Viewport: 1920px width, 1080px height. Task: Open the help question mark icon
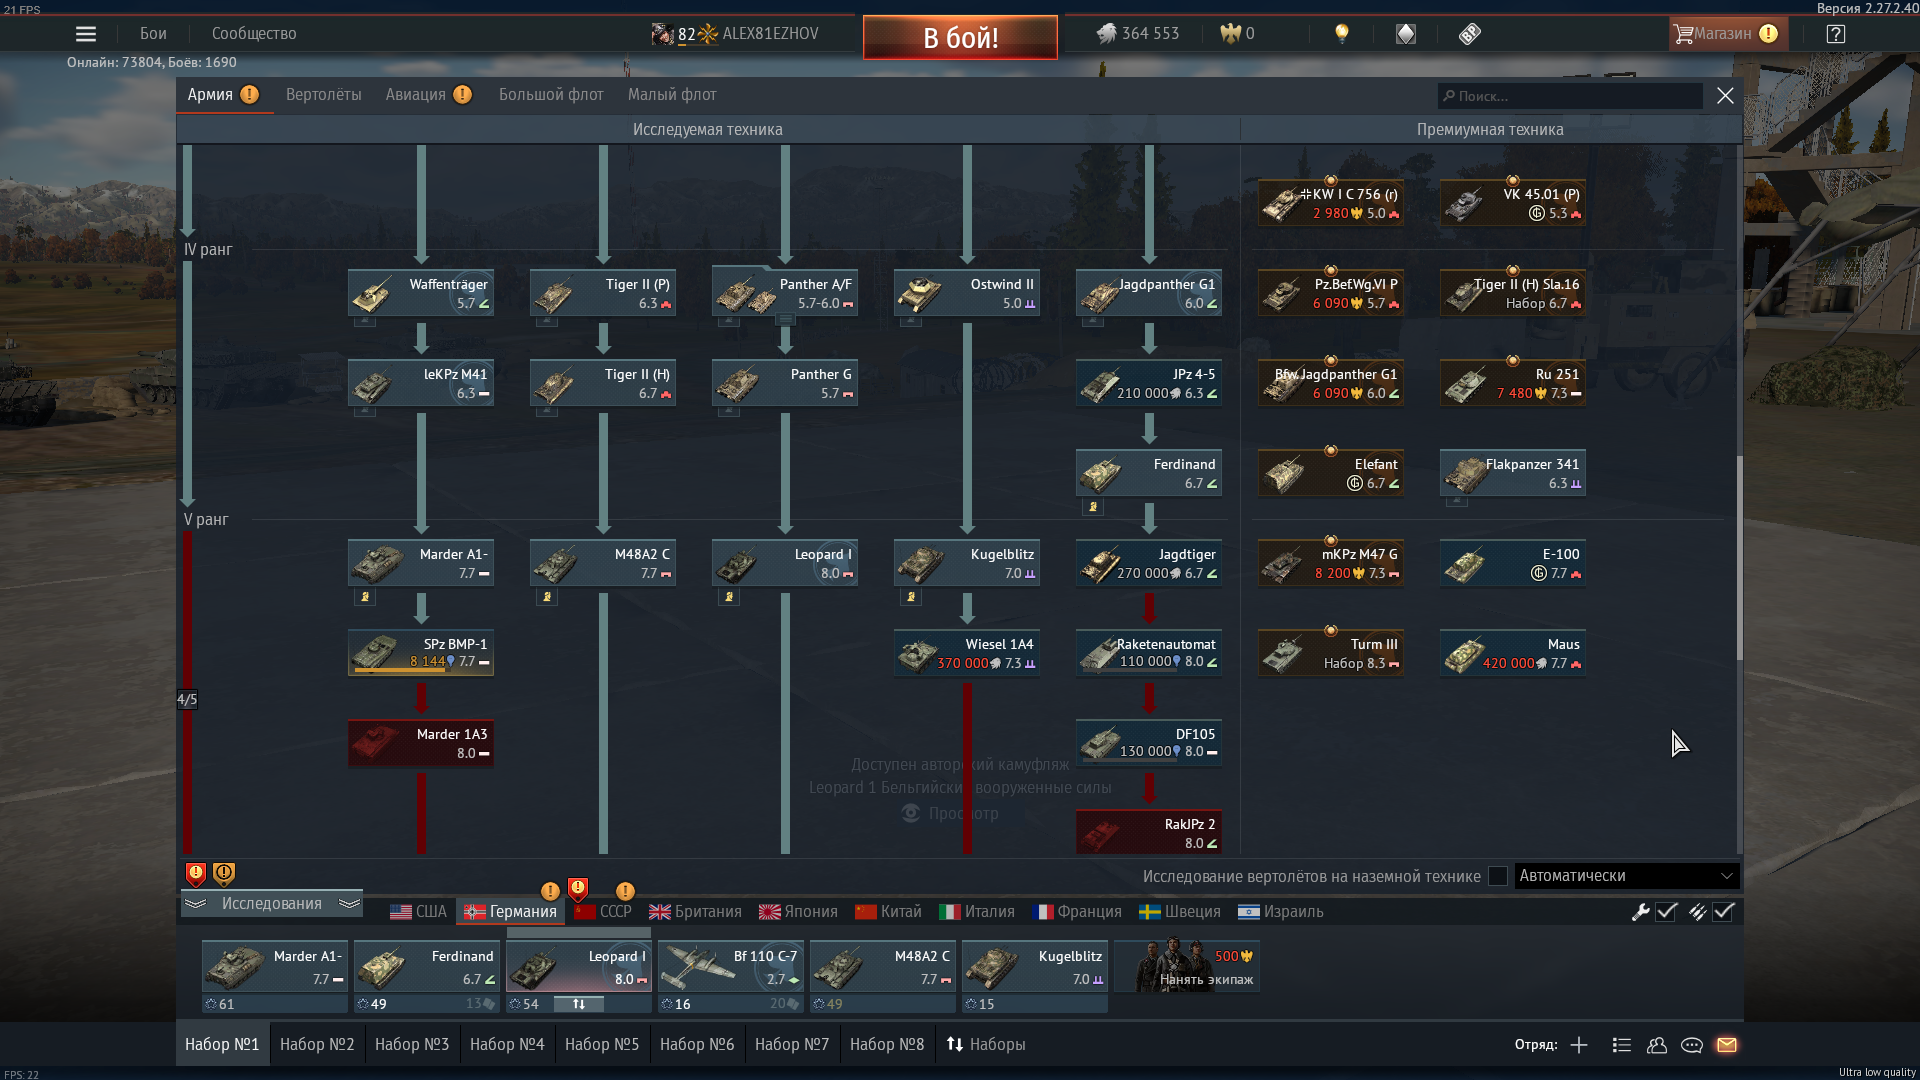point(1835,34)
